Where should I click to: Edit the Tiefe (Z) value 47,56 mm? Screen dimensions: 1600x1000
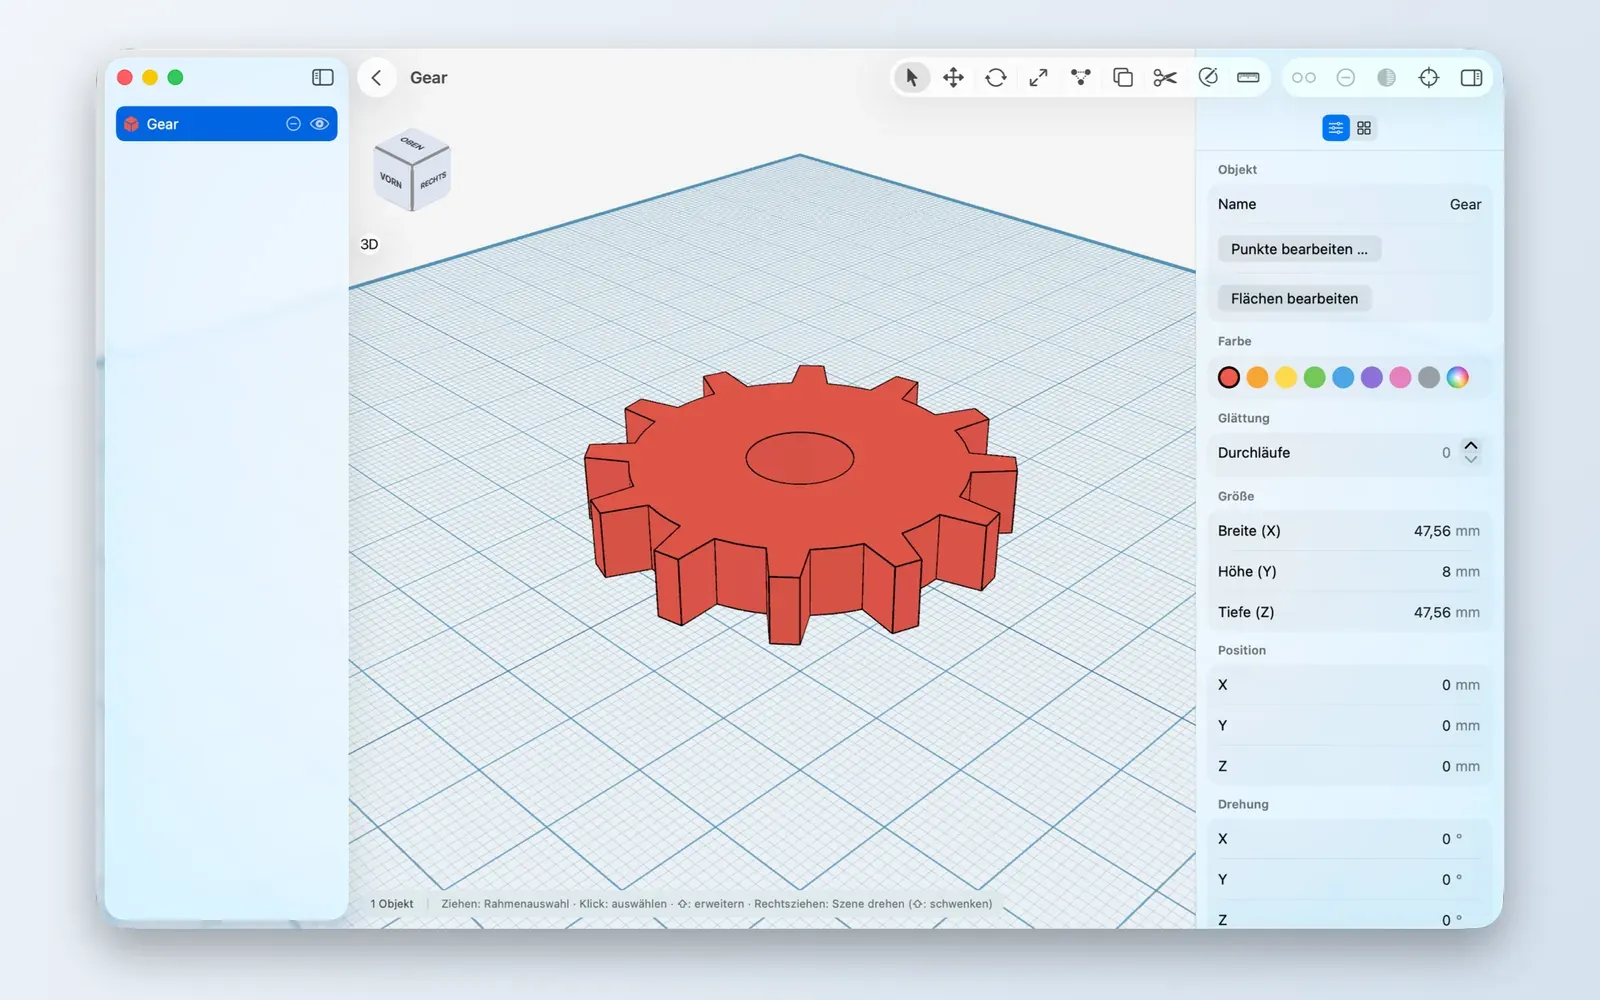point(1447,612)
